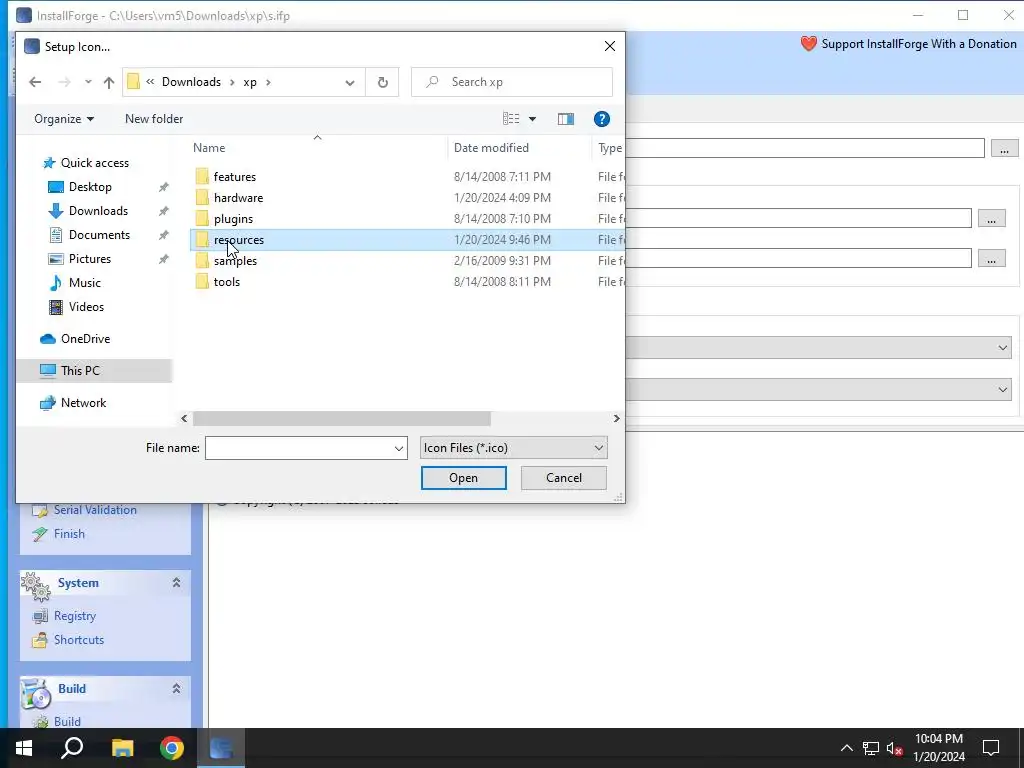Select xp in the address breadcrumb

point(250,82)
